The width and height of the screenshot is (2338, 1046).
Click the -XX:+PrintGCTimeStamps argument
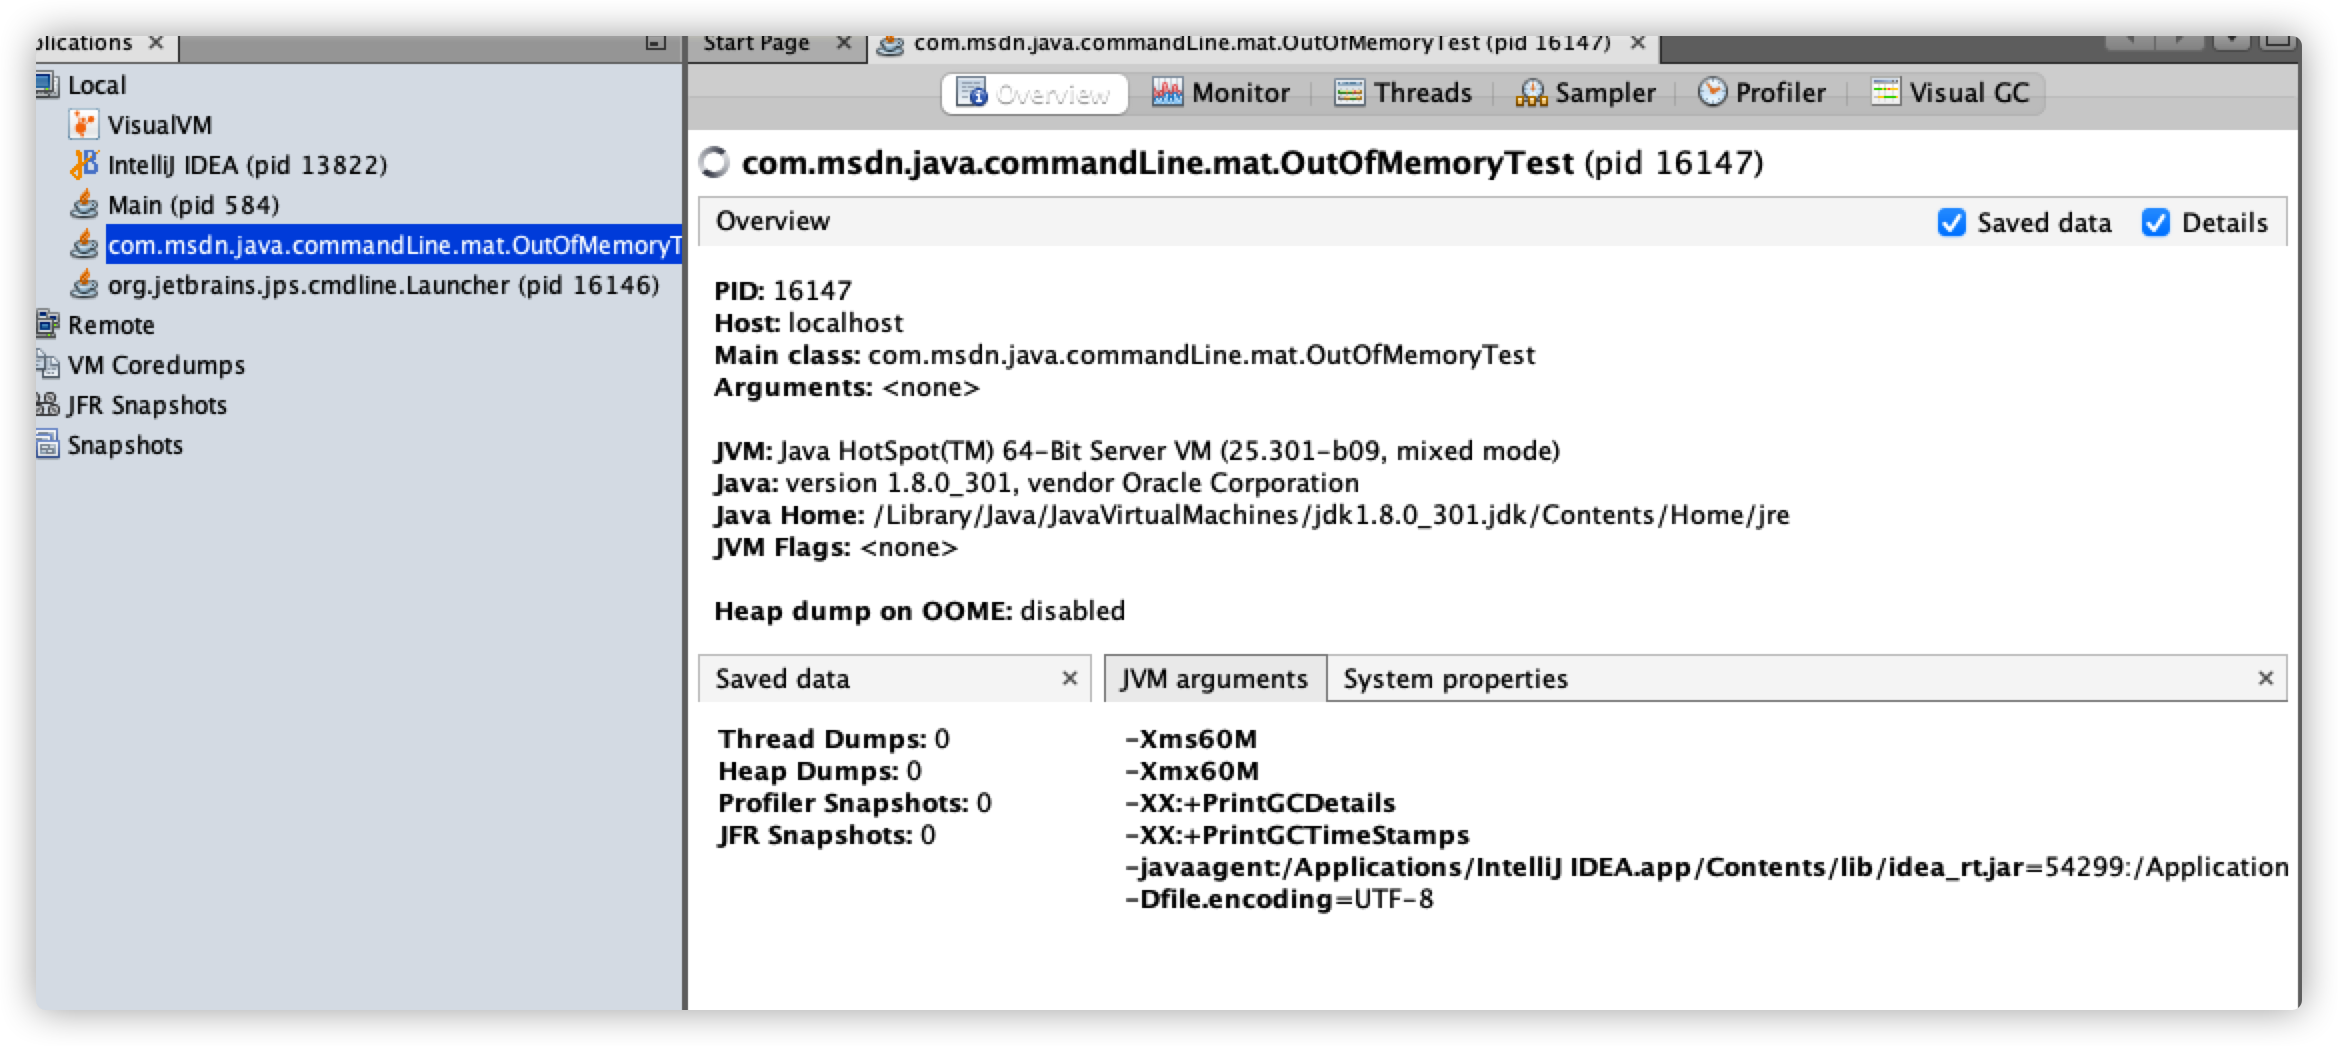click(x=1297, y=835)
